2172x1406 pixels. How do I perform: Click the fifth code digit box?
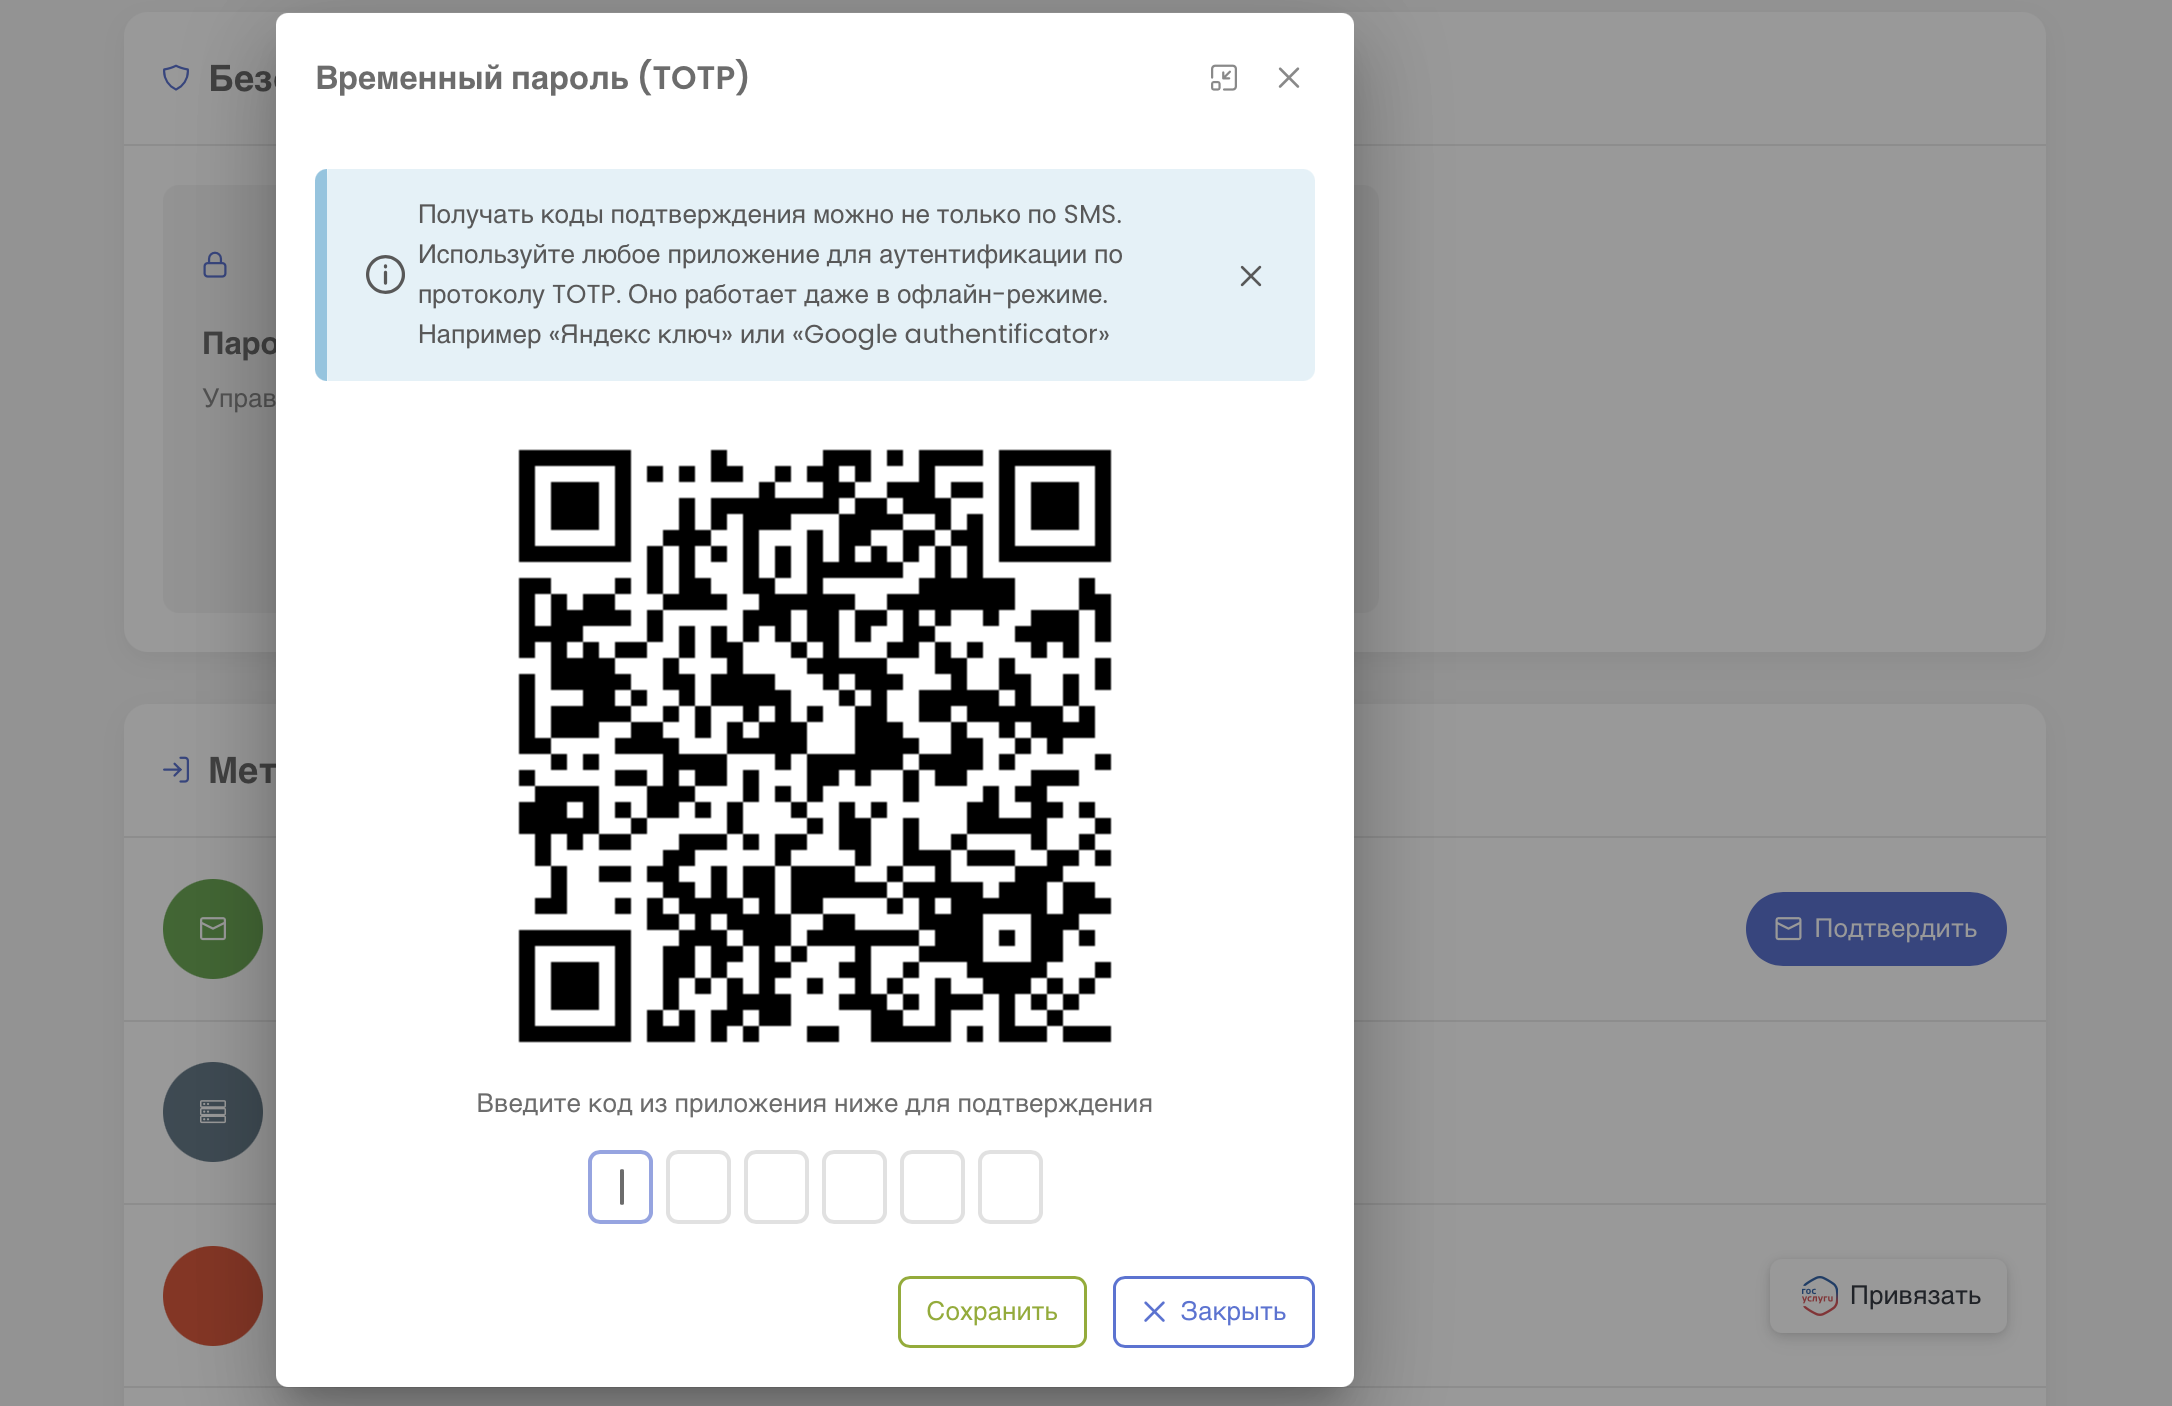[x=932, y=1187]
